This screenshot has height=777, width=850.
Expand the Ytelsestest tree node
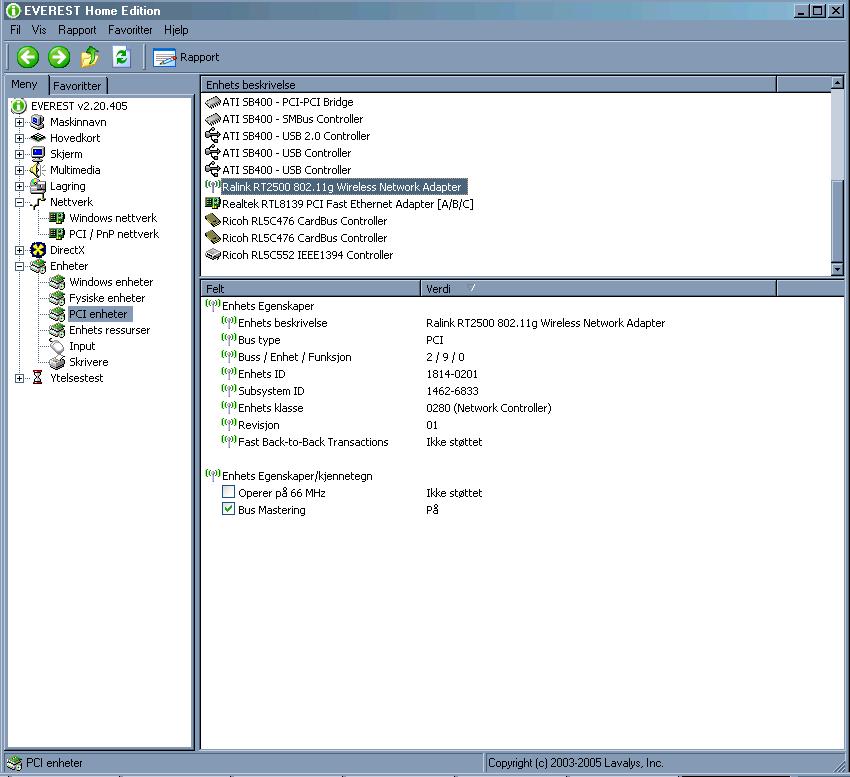pos(20,378)
